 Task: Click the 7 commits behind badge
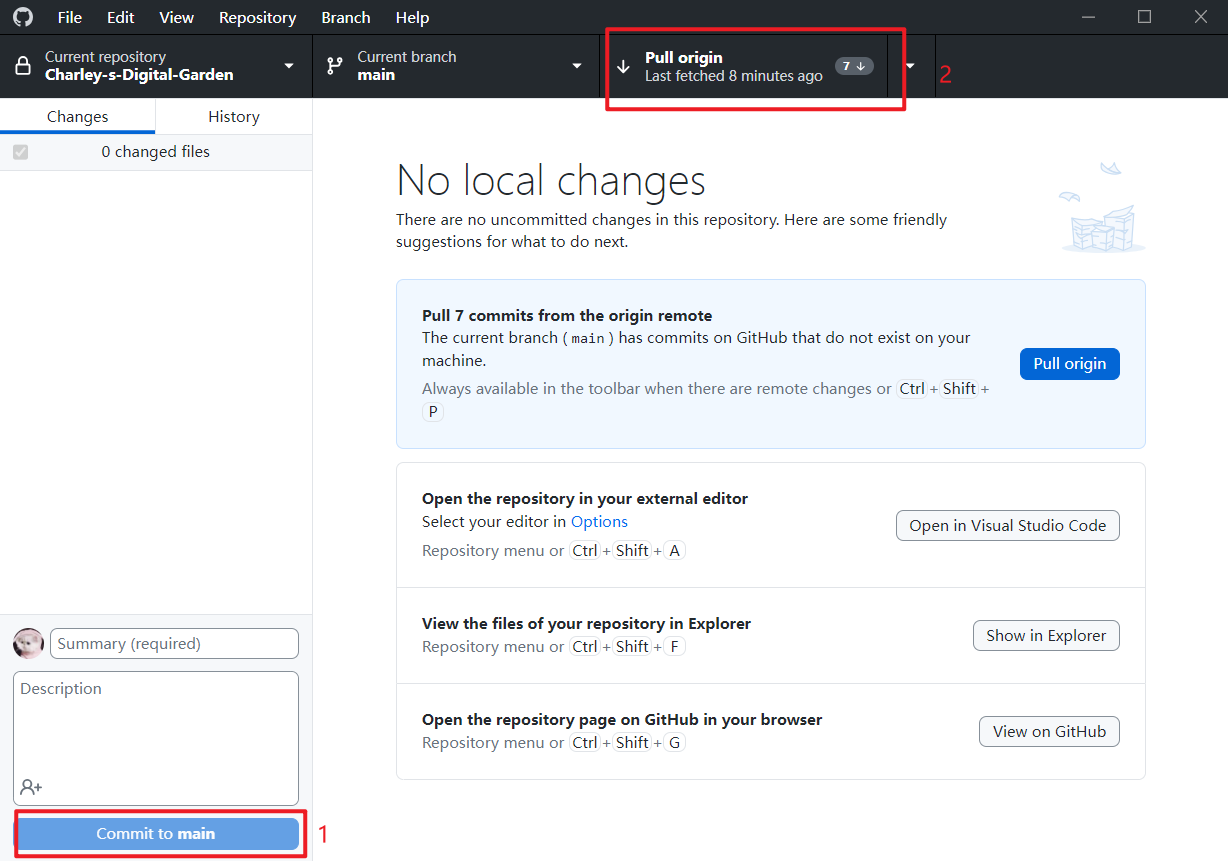(853, 66)
